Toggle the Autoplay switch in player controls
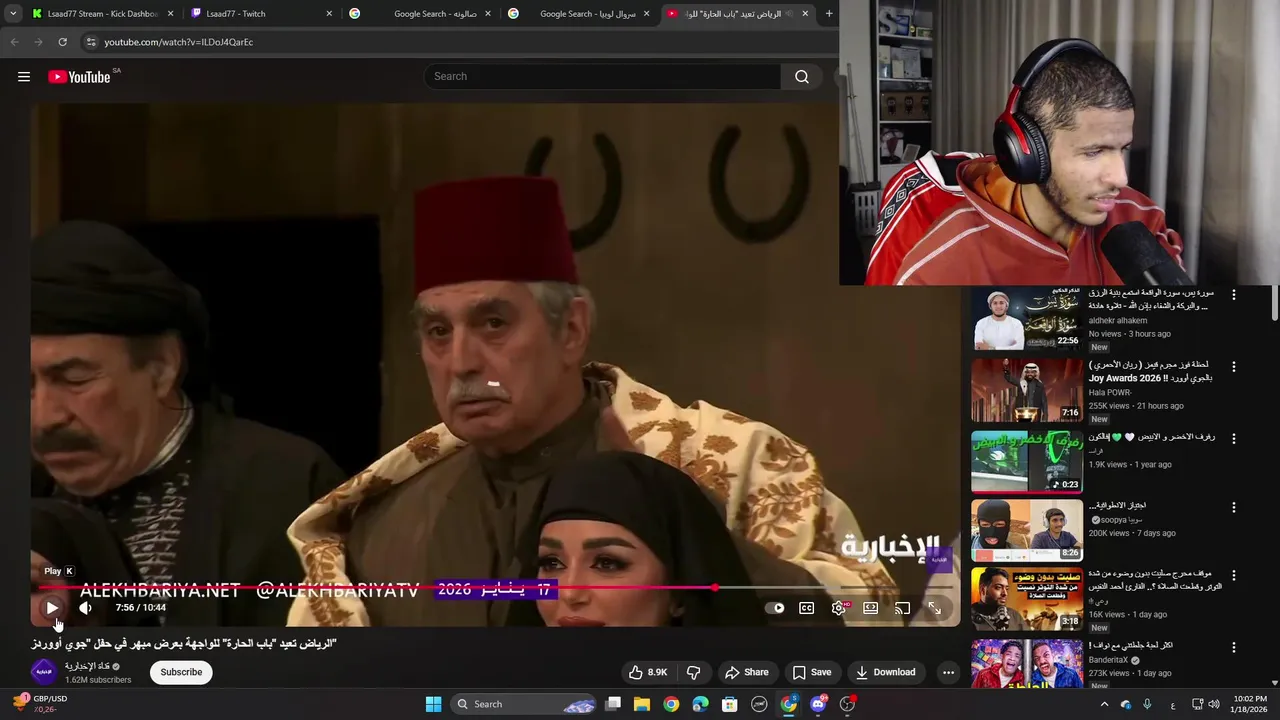Screen dimensions: 1280x720 tap(775, 608)
